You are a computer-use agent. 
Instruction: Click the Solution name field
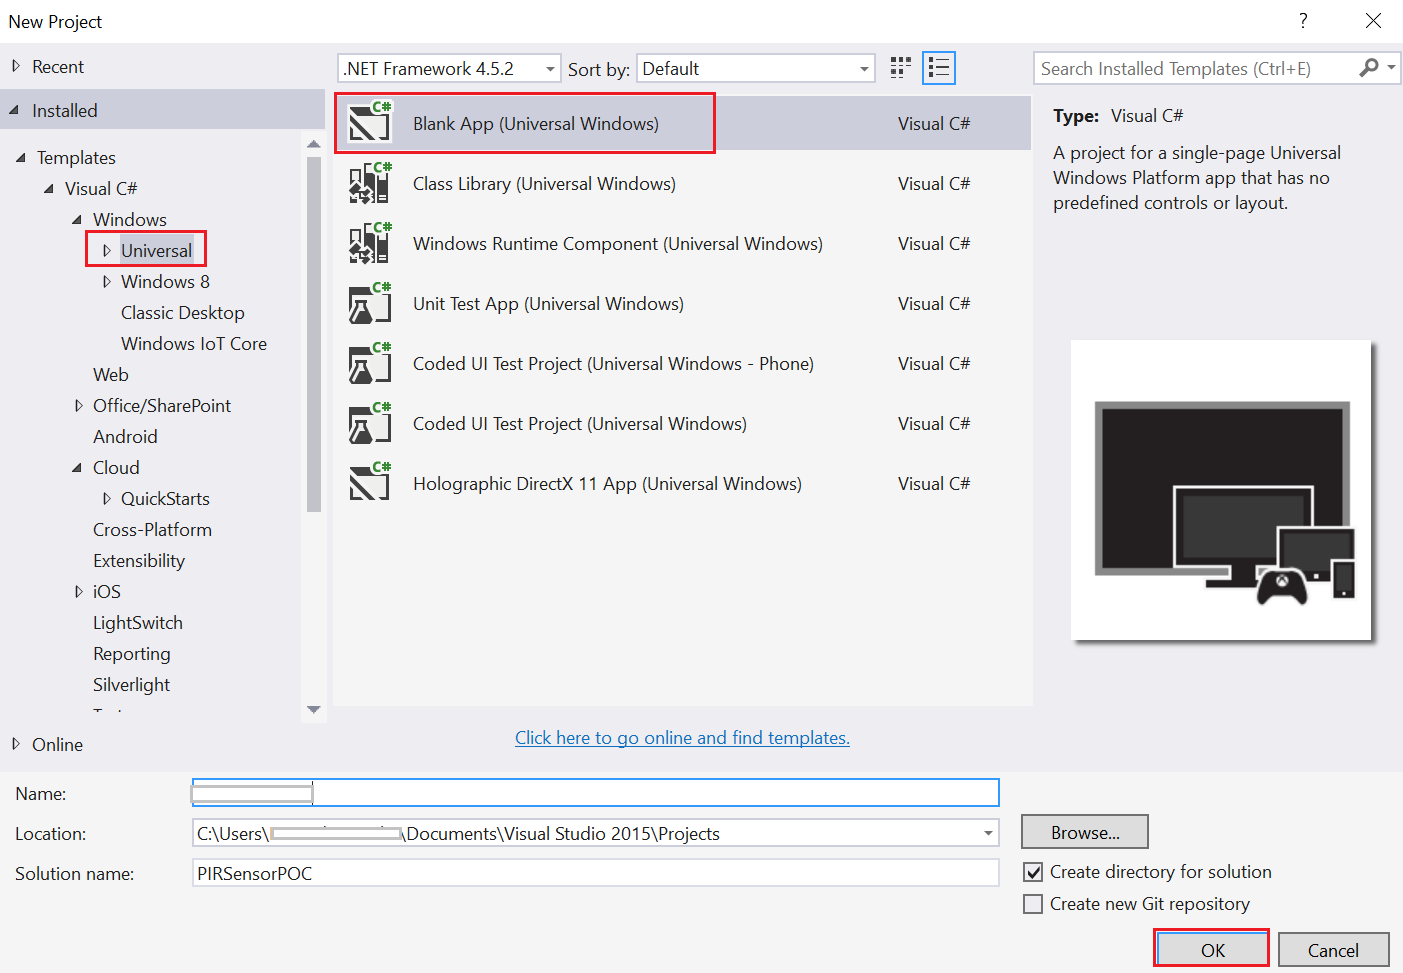coord(595,873)
